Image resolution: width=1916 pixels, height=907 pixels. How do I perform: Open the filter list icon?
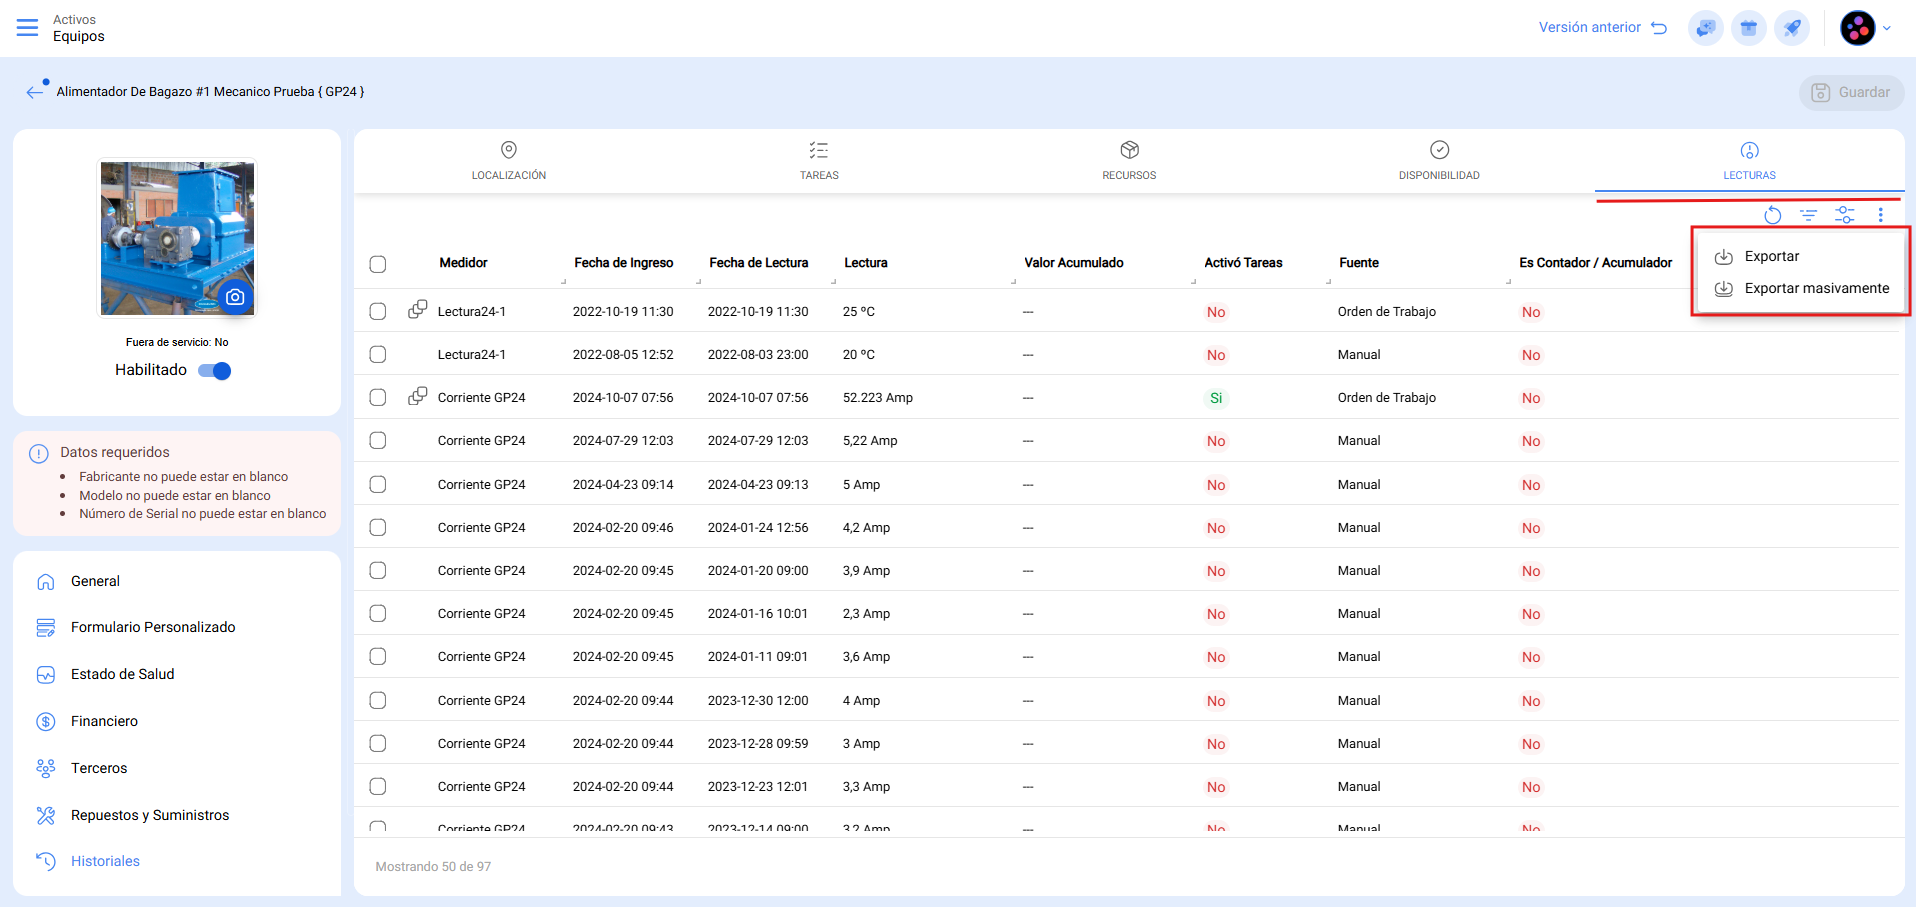(1808, 215)
